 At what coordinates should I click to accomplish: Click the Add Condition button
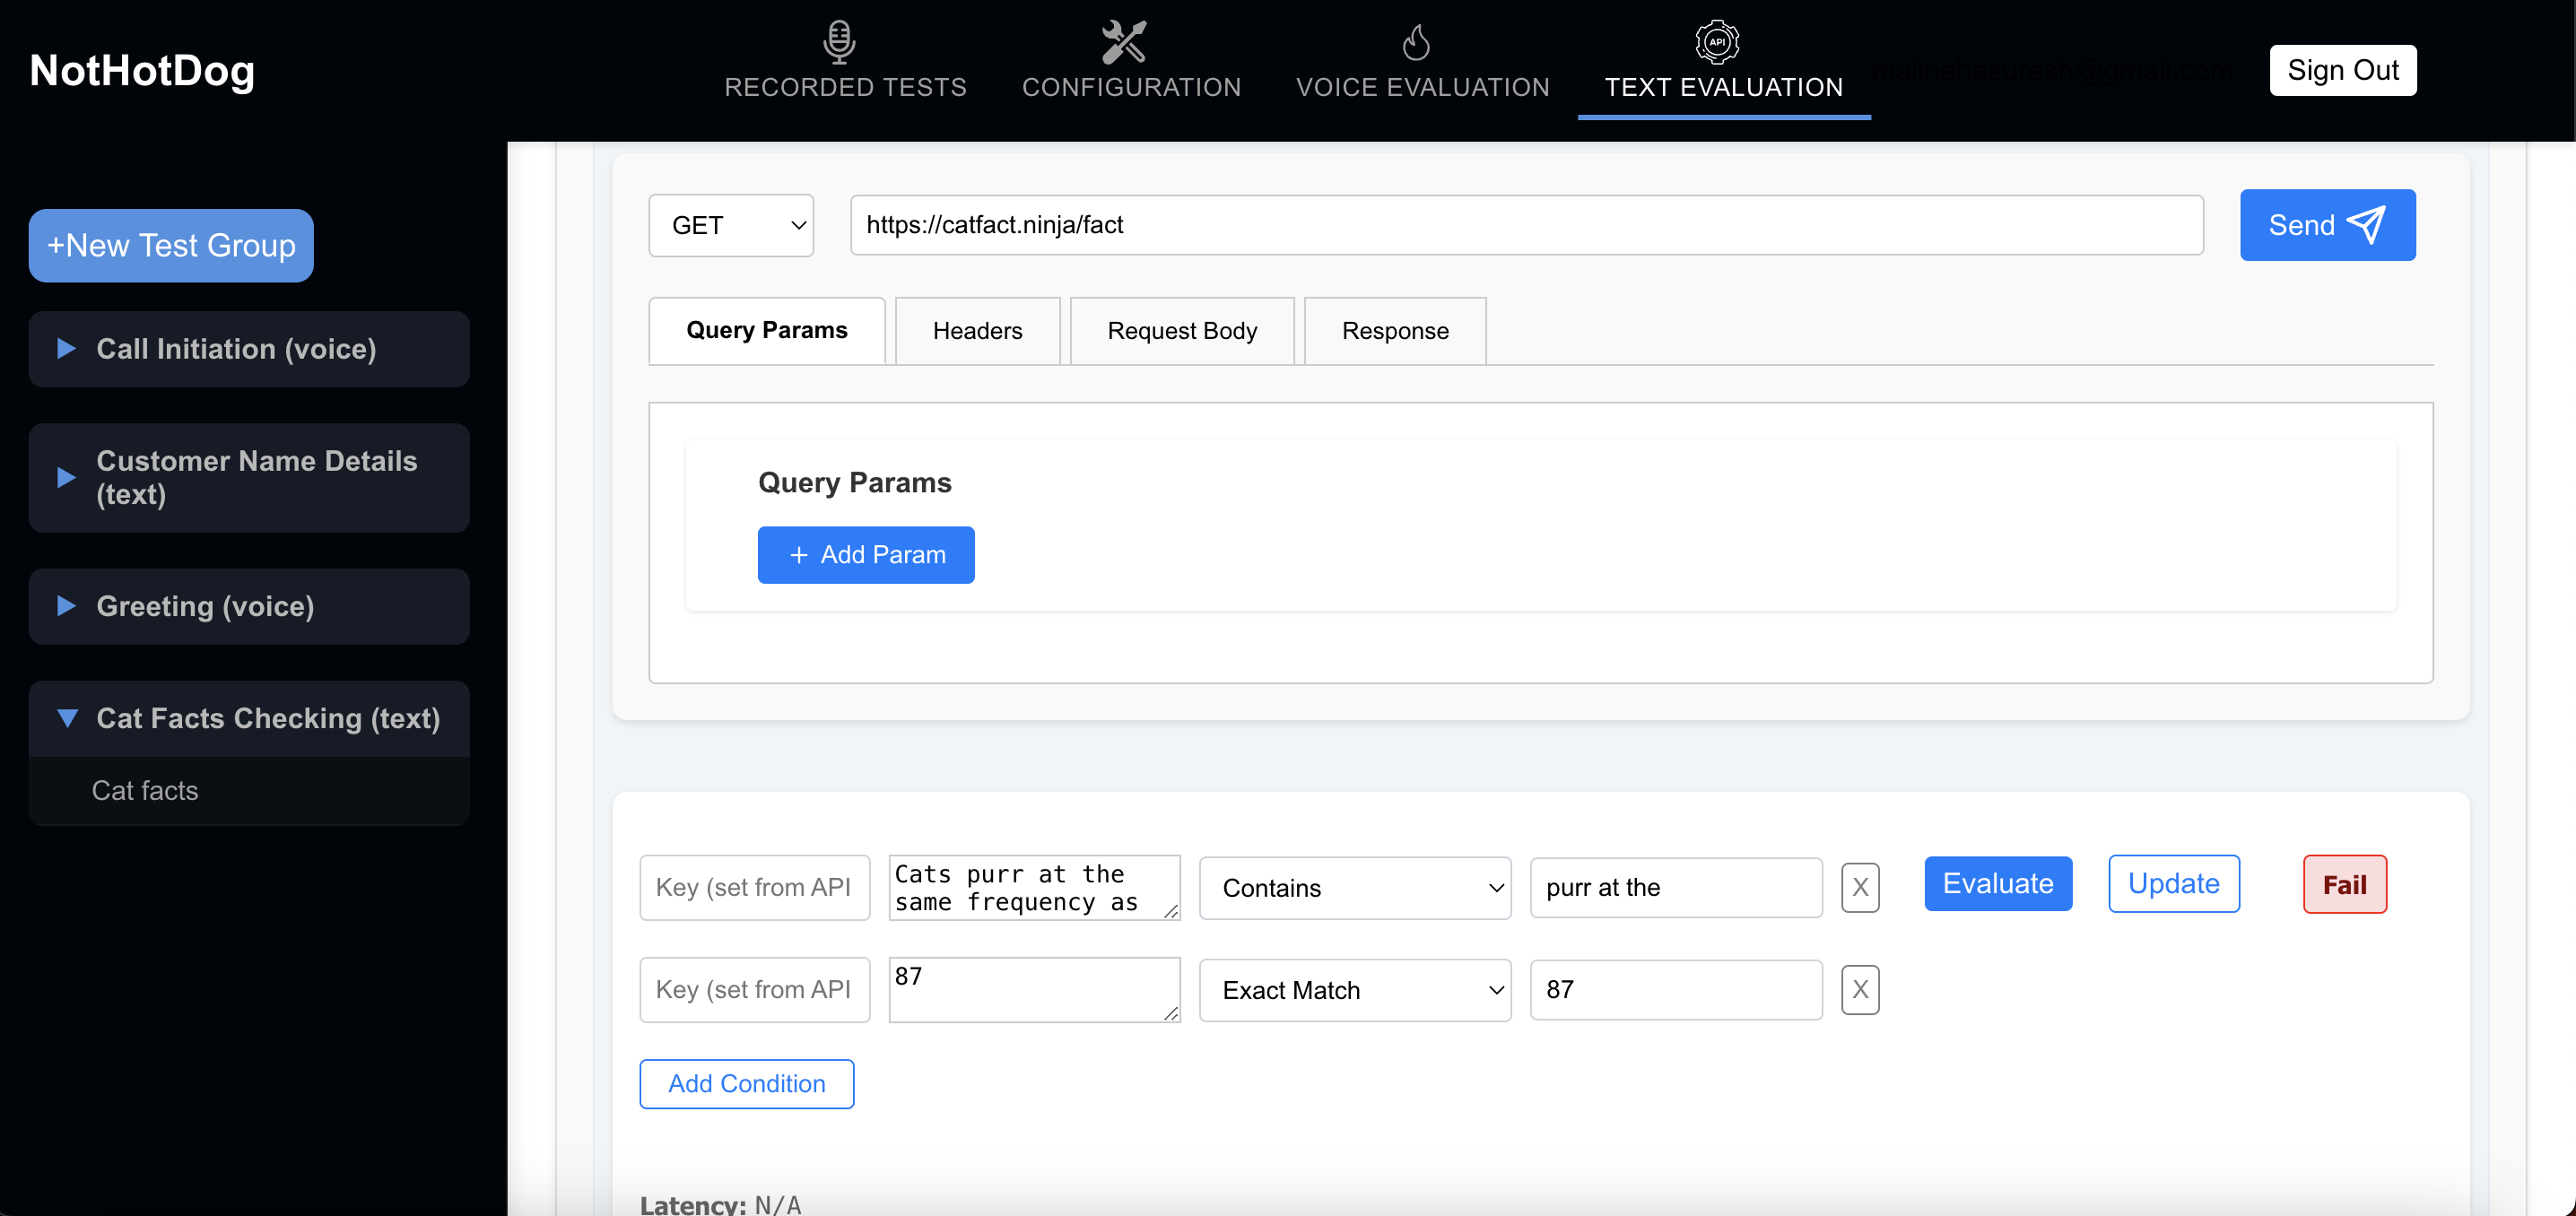coord(746,1083)
